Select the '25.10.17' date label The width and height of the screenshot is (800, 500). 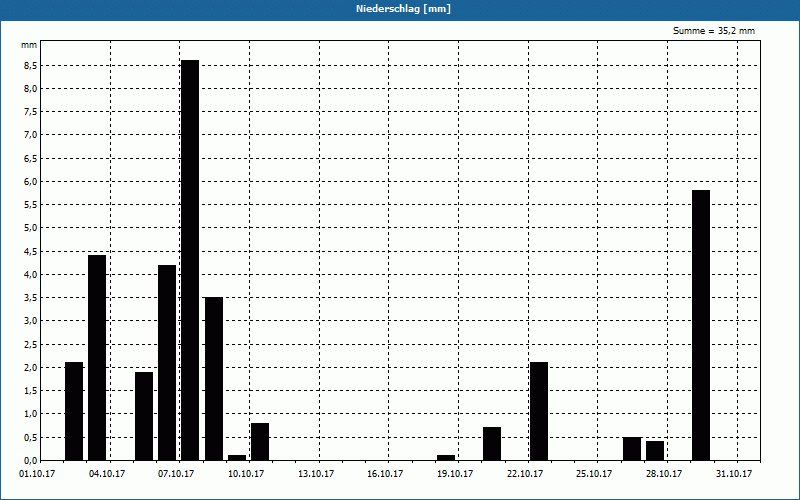tap(594, 474)
